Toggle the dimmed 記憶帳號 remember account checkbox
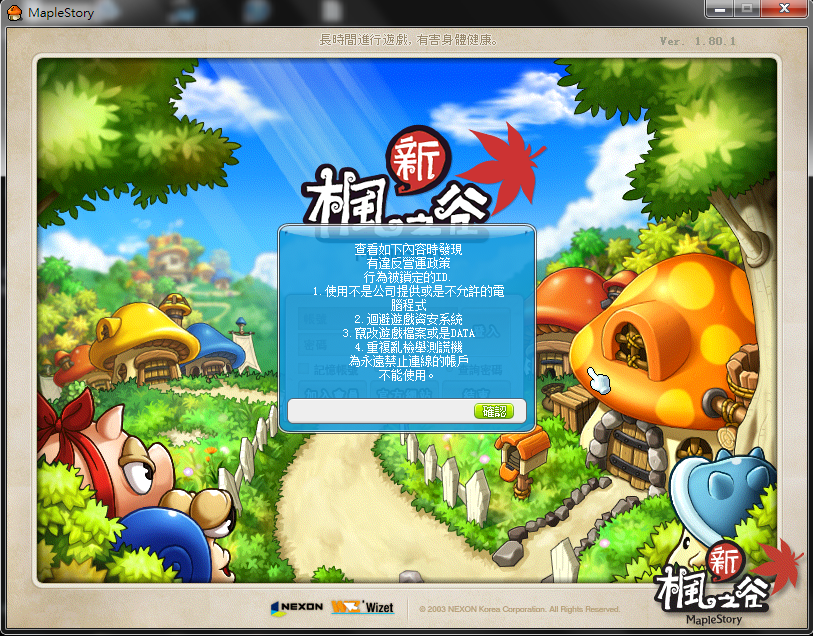The image size is (813, 636). coord(304,369)
